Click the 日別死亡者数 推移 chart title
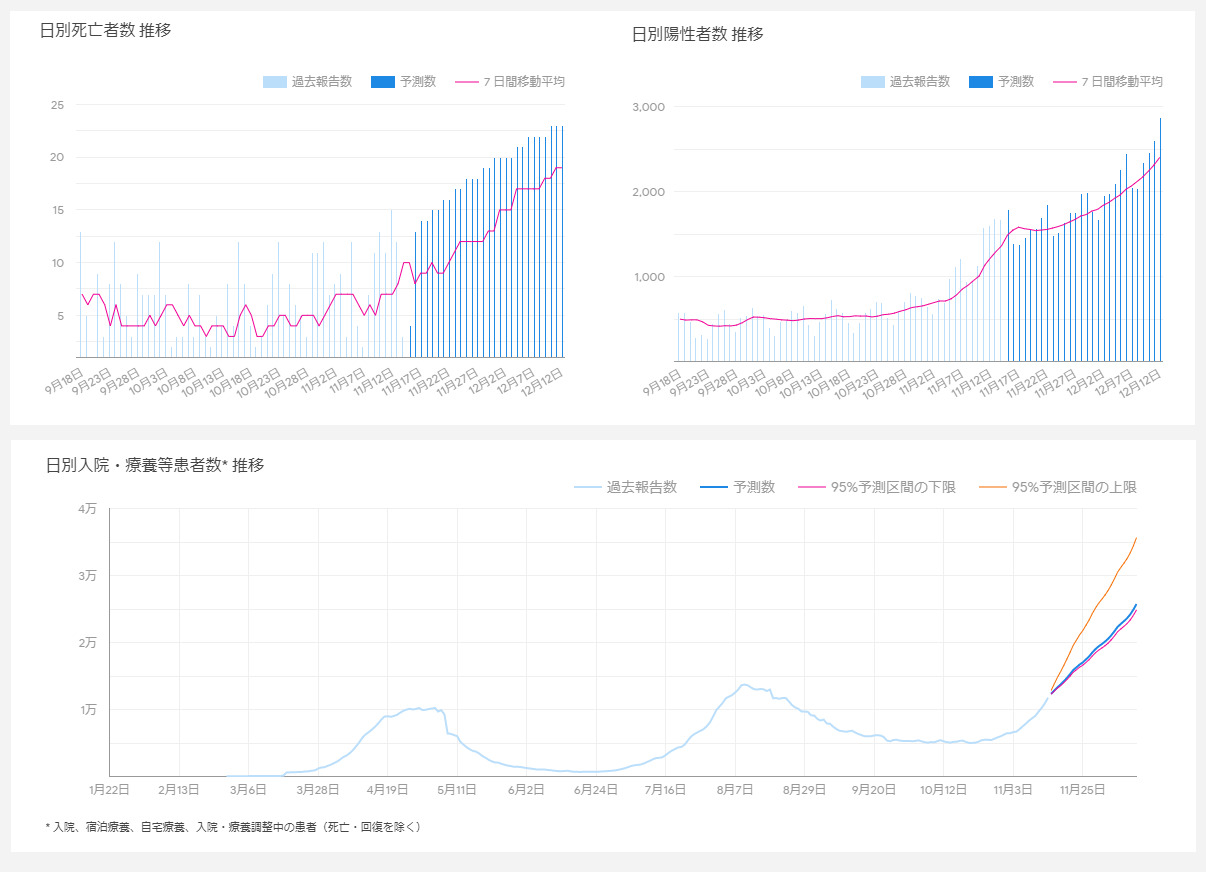The image size is (1206, 872). tap(105, 30)
